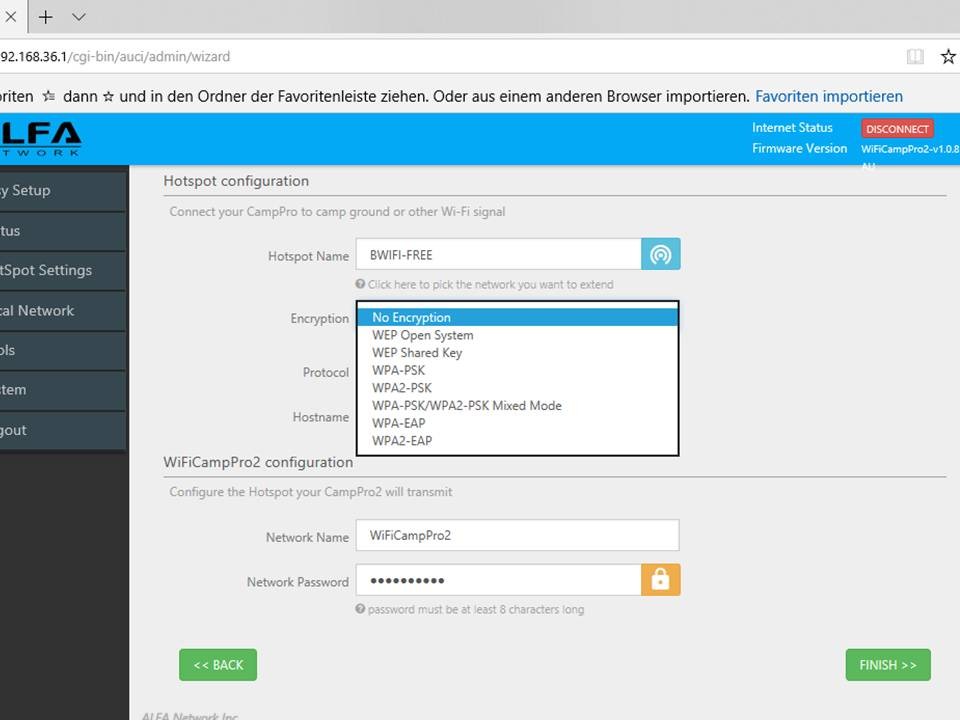This screenshot has width=960, height=720.
Task: Open the tab list chevron
Action: point(79,17)
